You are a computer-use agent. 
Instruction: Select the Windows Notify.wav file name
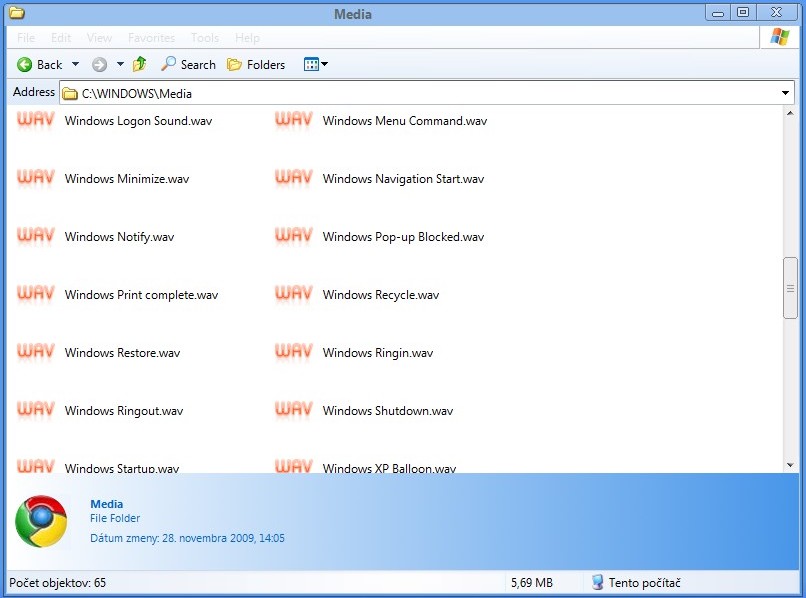point(119,237)
